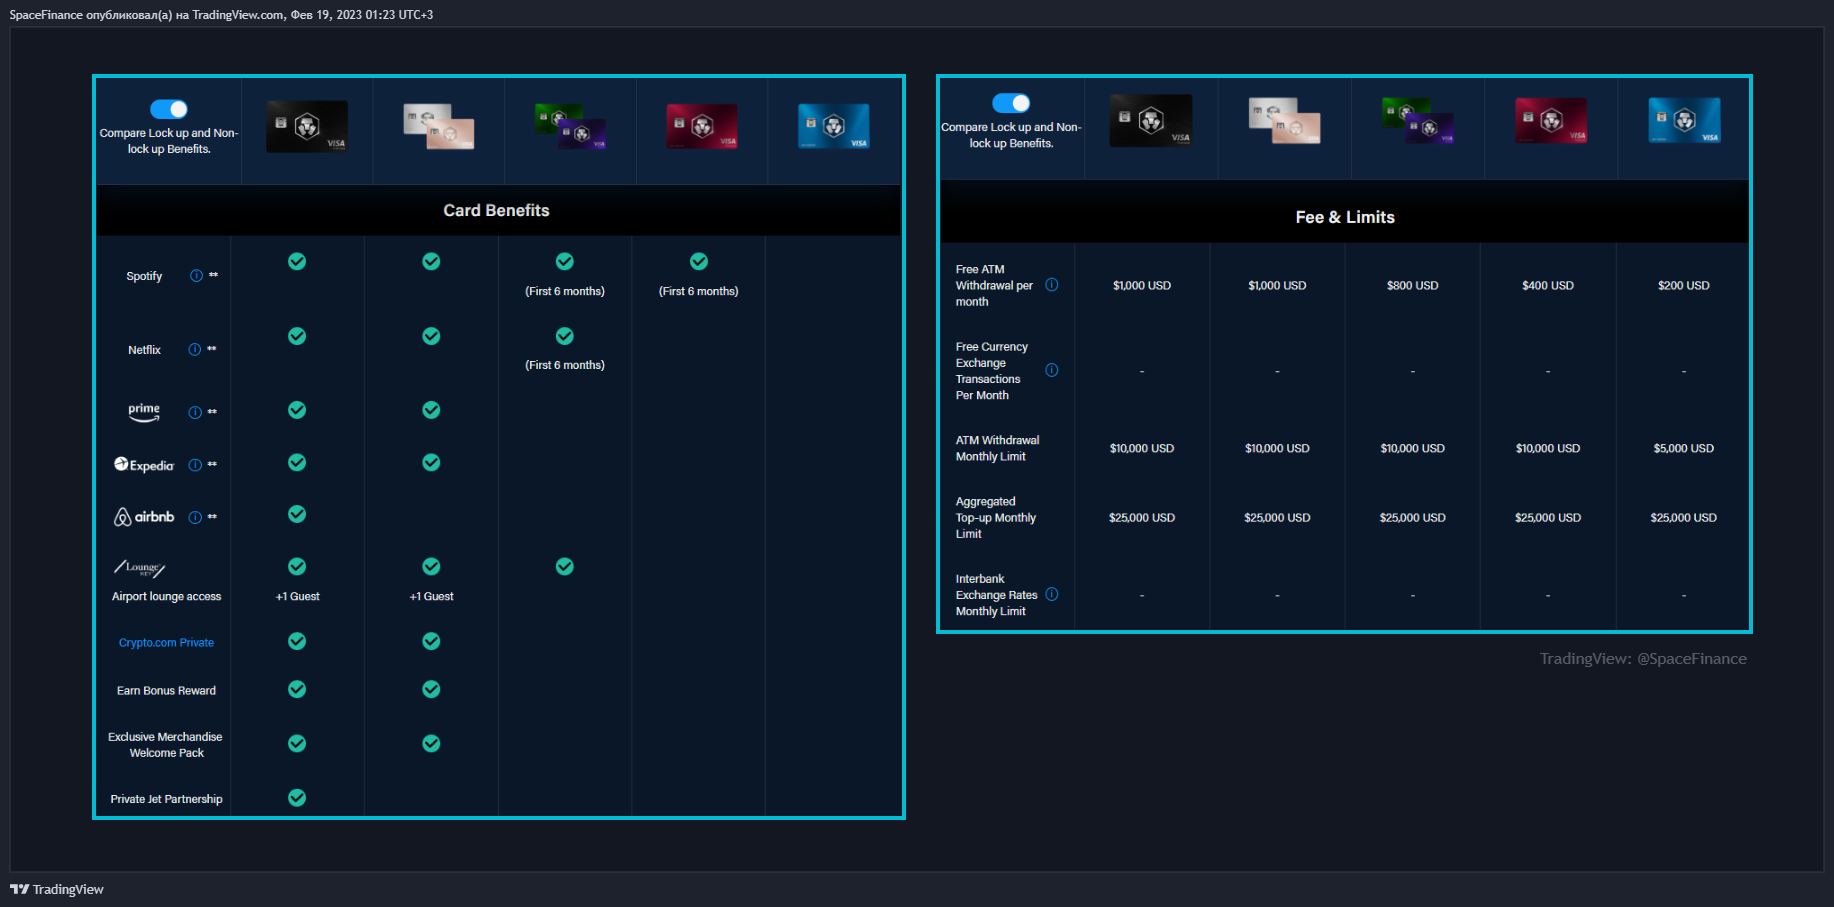Select midnight blue card in Card Benefits
This screenshot has height=907, width=1834.
coord(834,127)
